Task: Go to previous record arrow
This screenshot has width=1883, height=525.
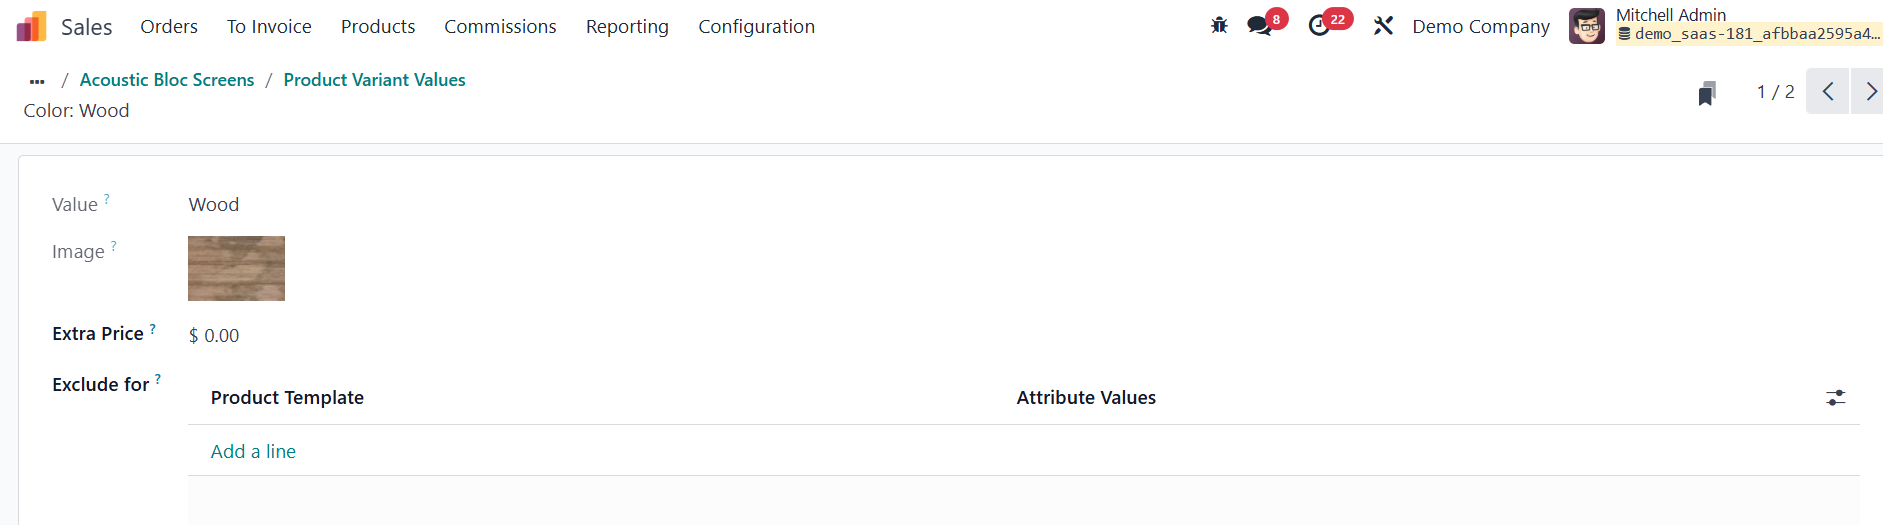Action: click(1827, 92)
